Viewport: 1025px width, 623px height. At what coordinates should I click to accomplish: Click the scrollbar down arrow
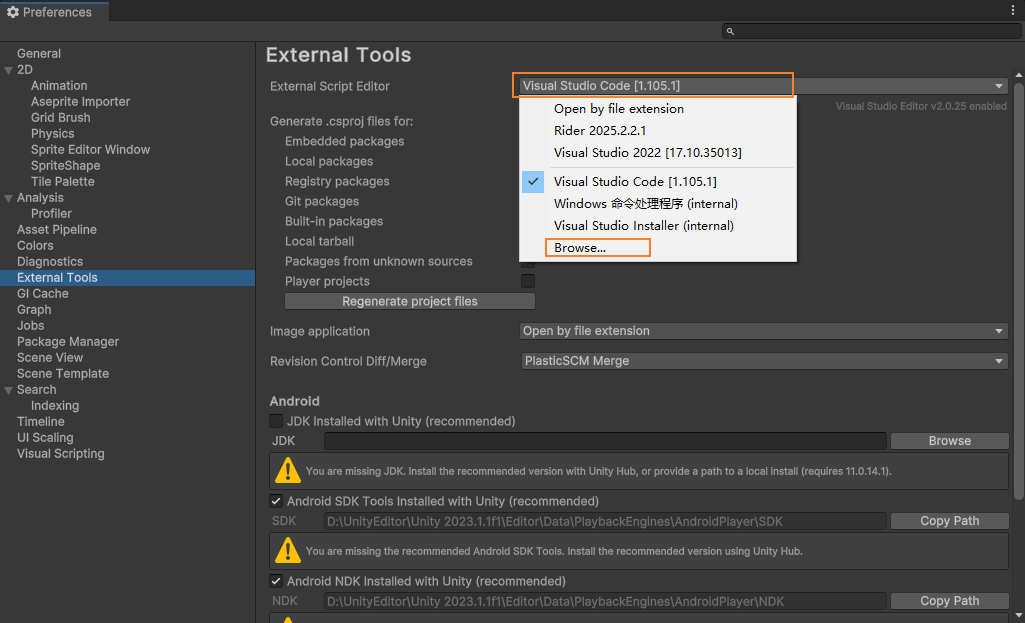click(x=1018, y=615)
